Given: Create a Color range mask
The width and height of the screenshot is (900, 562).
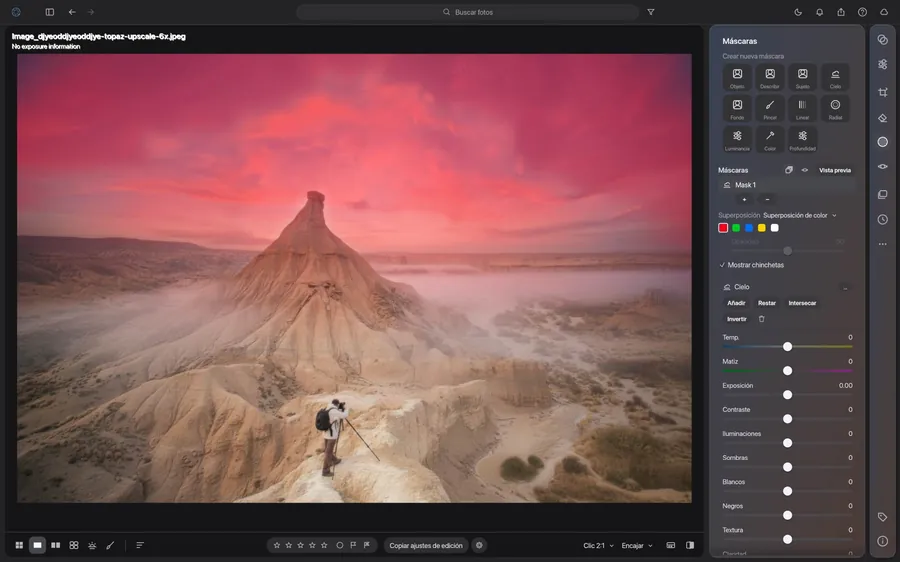Looking at the screenshot, I should click(x=770, y=140).
